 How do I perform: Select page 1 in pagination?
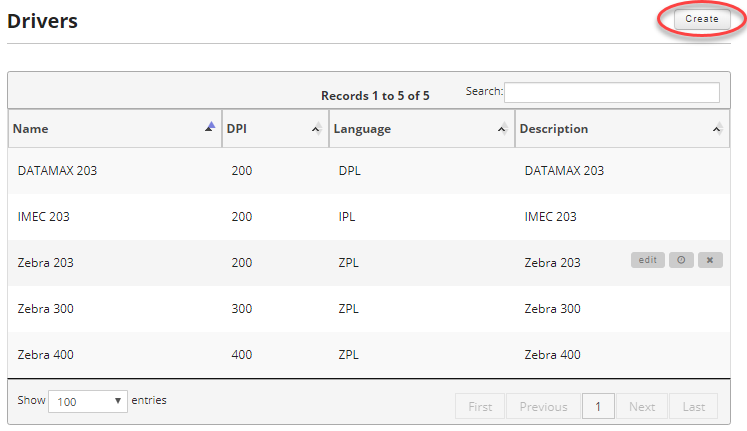coord(598,406)
